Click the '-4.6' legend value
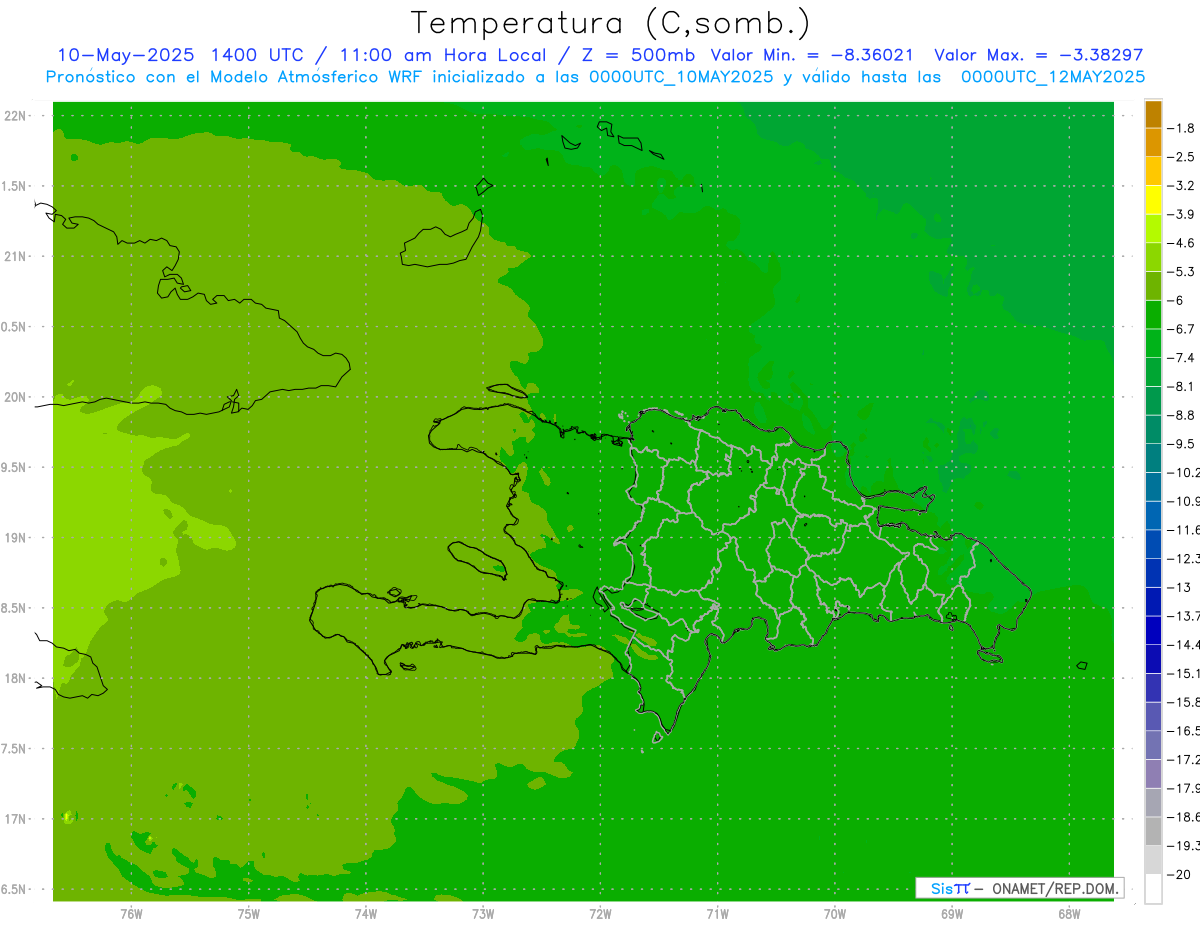The height and width of the screenshot is (927, 1200). [1183, 243]
